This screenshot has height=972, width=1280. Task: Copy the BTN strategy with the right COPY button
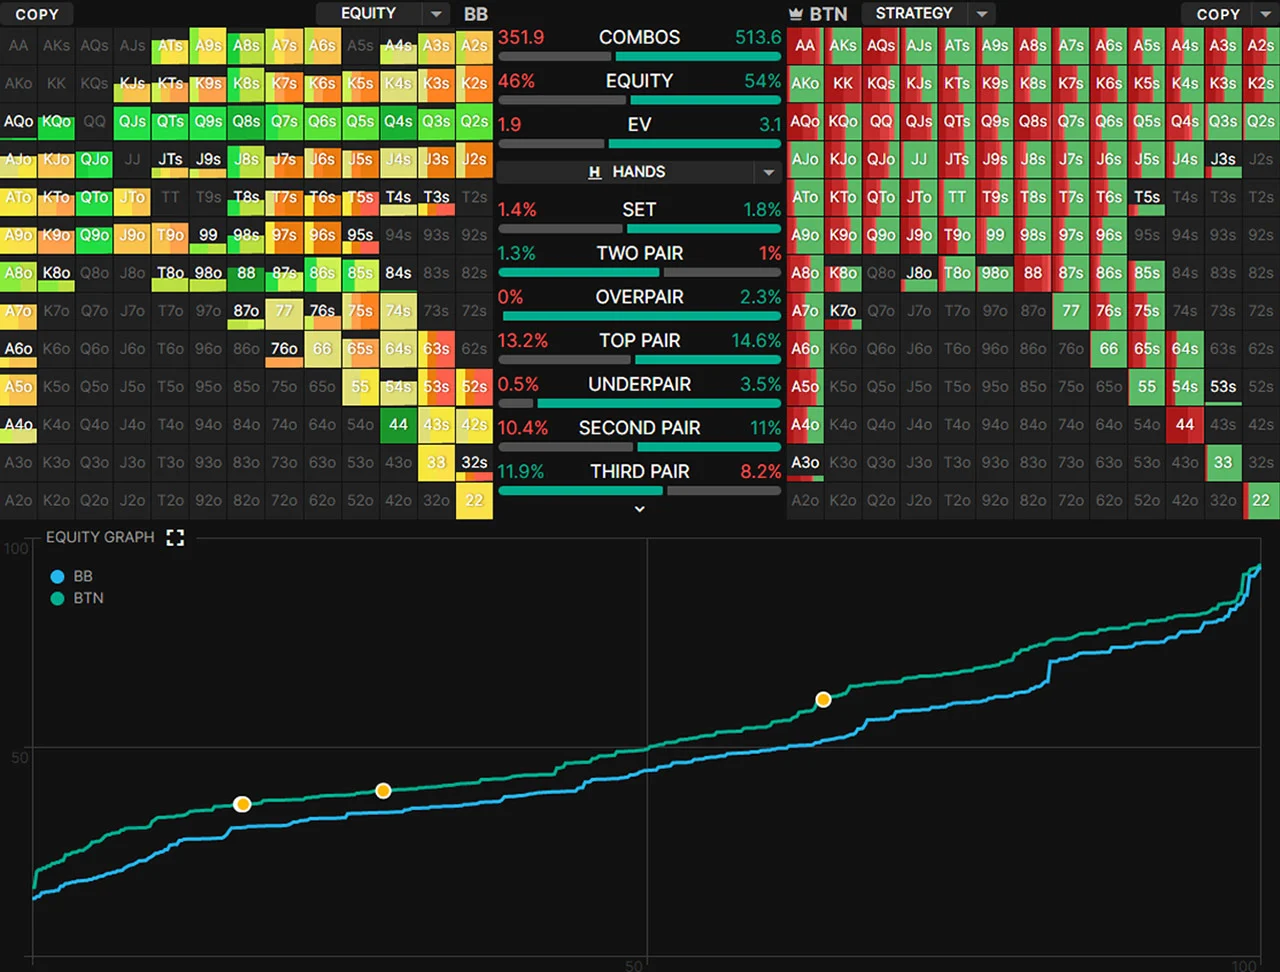coord(1218,14)
